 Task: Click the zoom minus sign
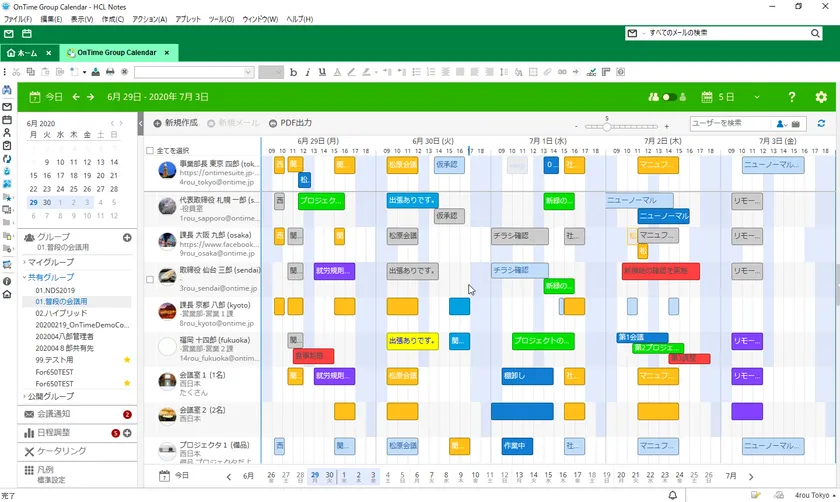tap(576, 127)
